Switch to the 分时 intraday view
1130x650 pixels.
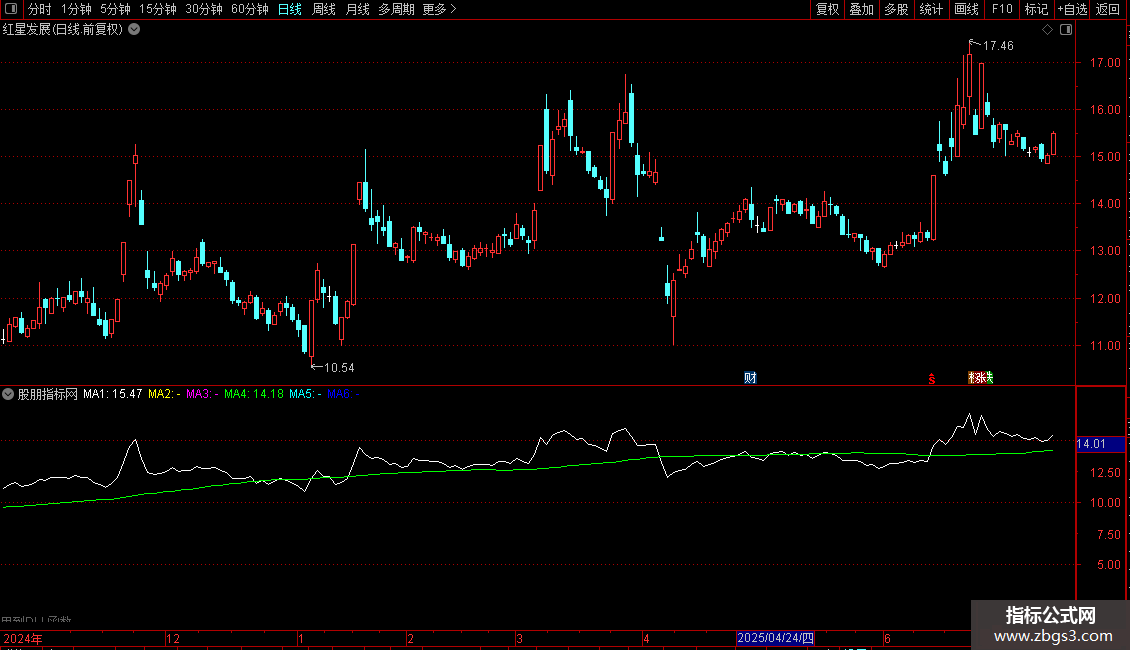pos(40,9)
